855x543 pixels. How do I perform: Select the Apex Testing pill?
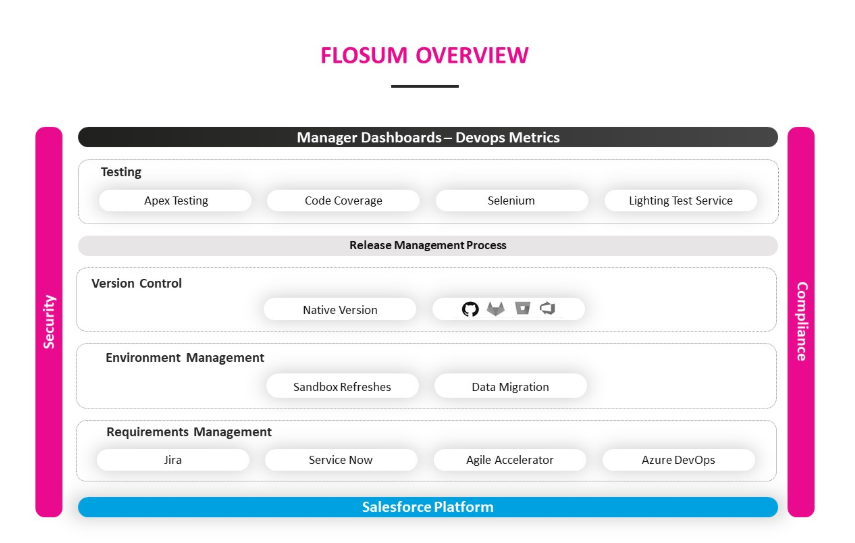point(176,201)
